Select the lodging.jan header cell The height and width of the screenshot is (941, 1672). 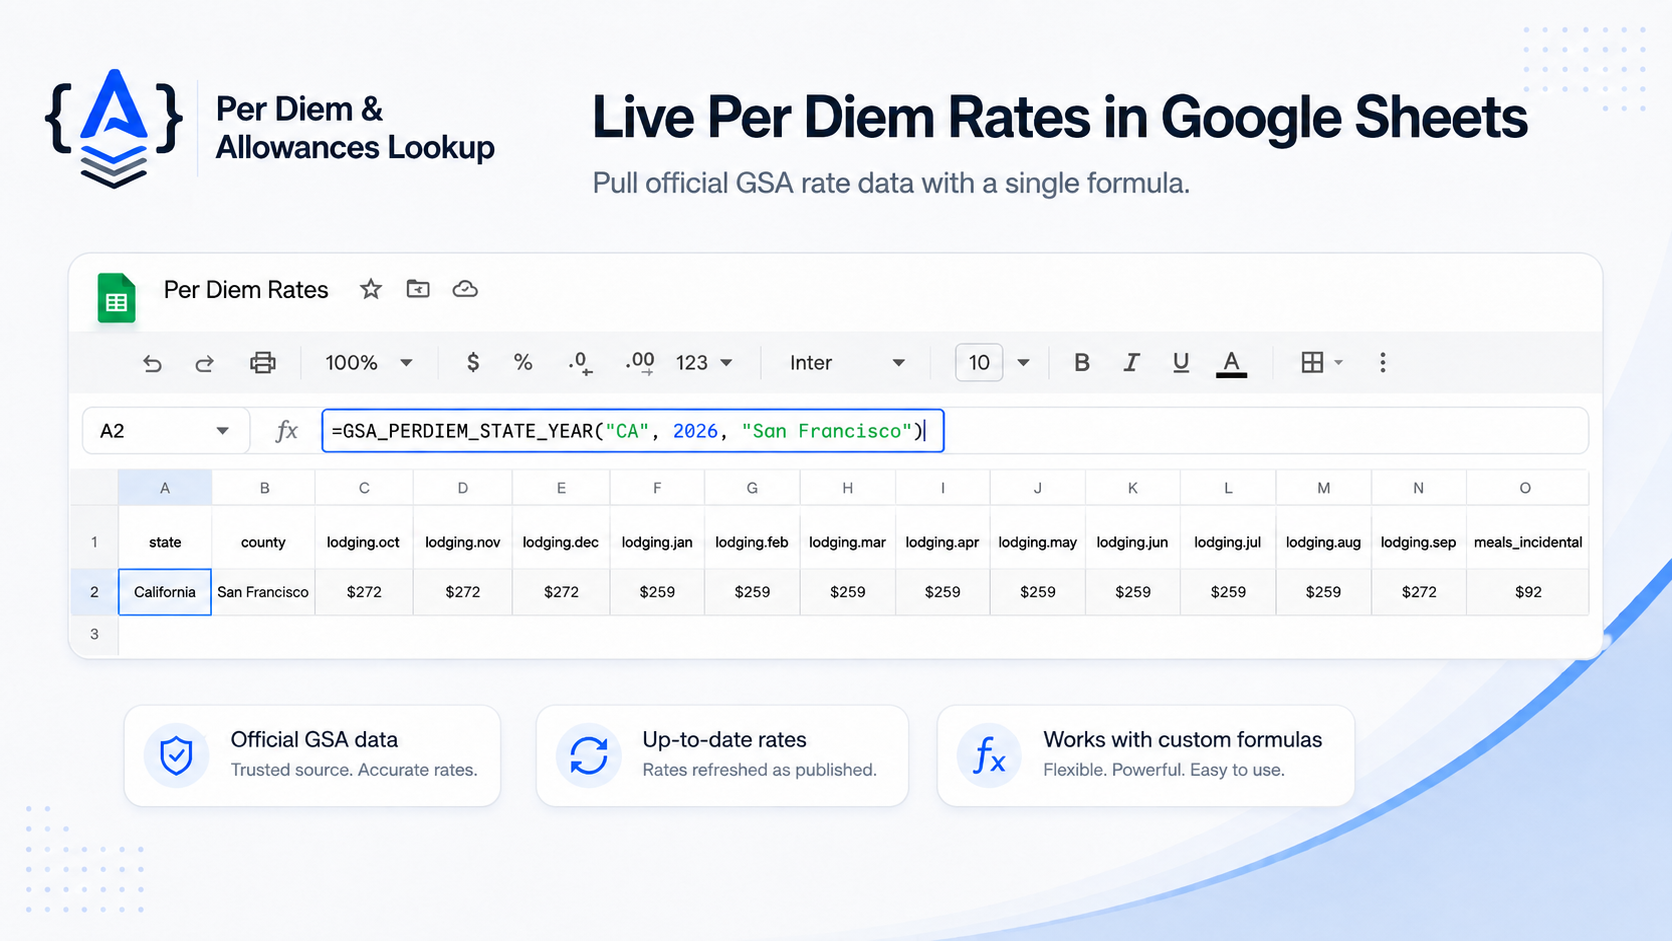pyautogui.click(x=657, y=542)
